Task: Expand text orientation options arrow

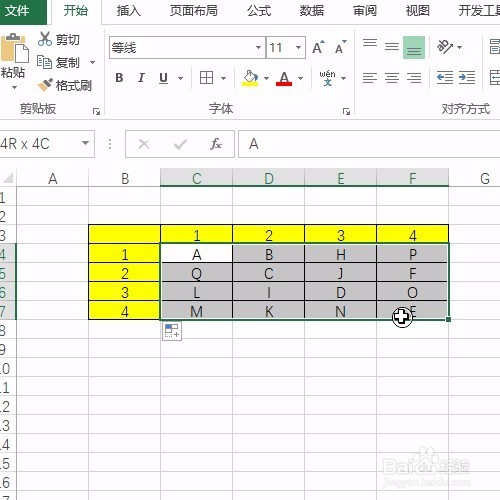Action: click(459, 47)
